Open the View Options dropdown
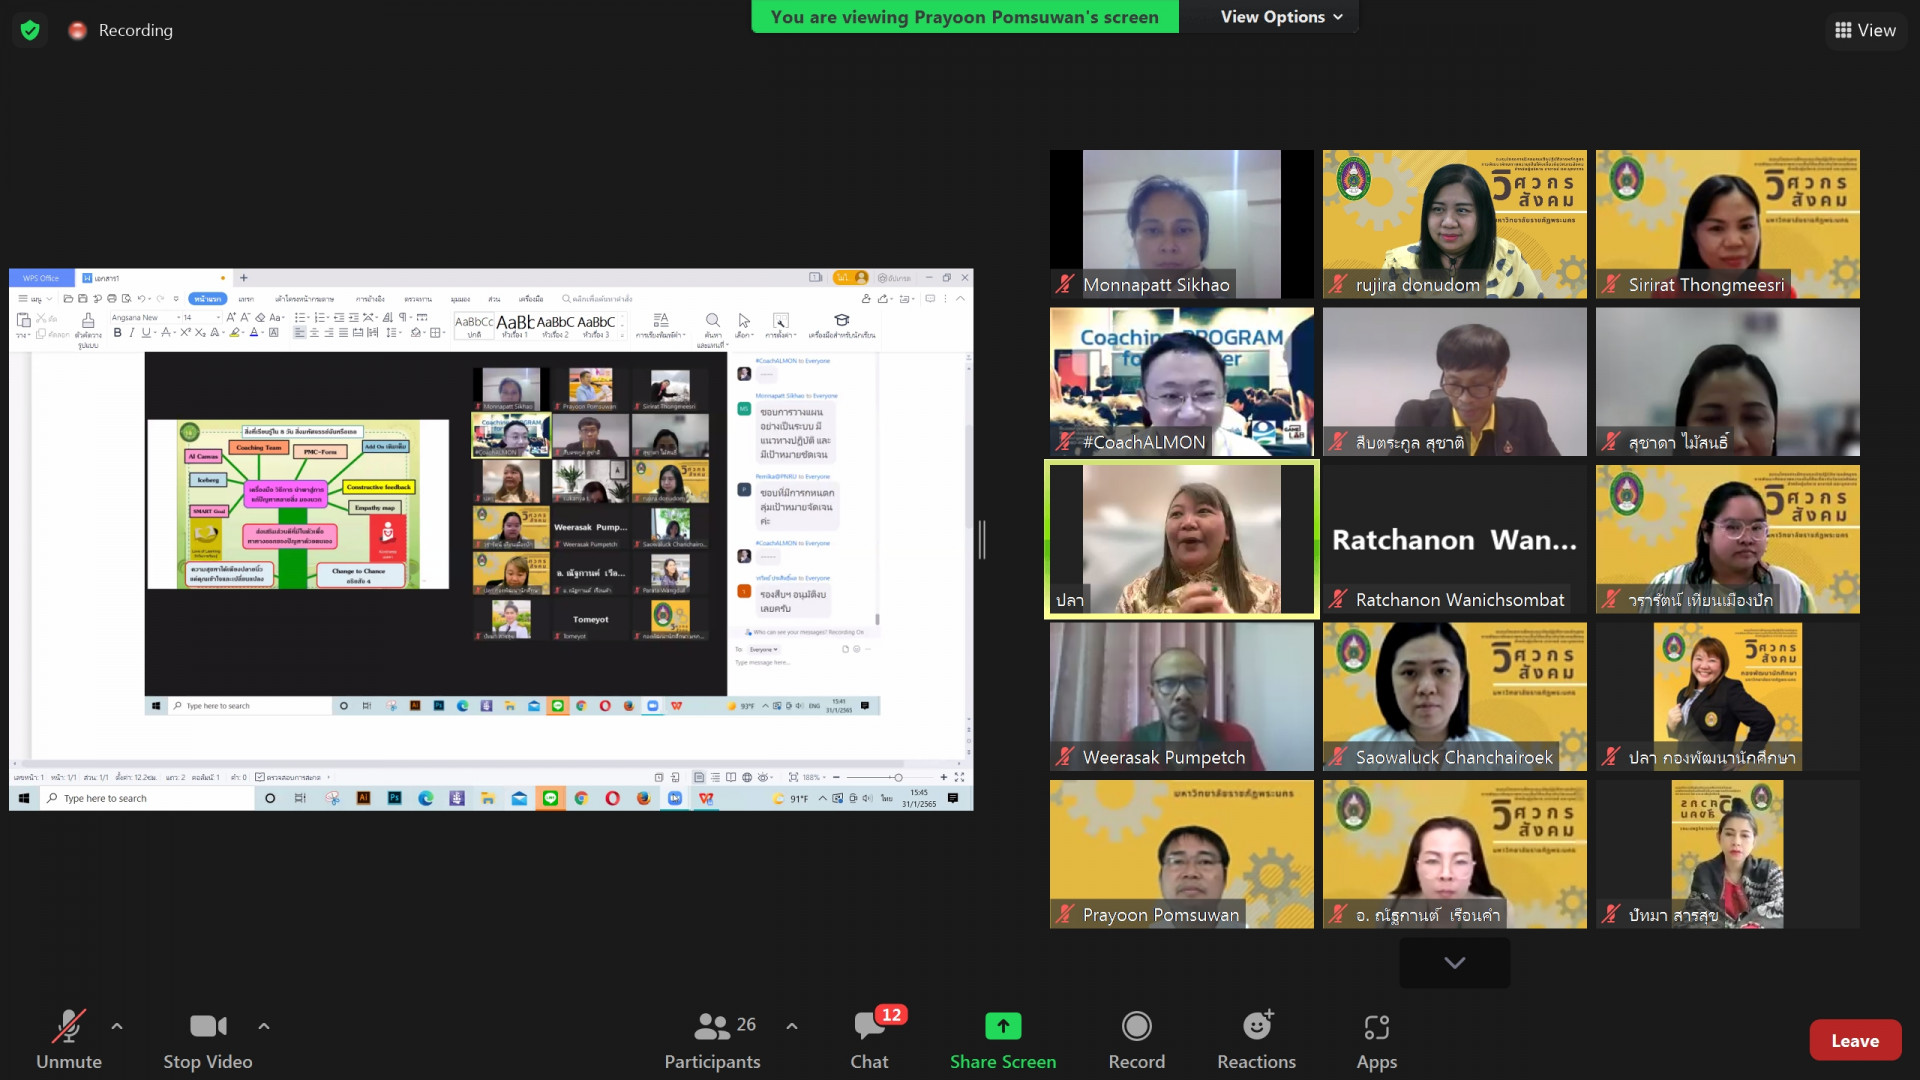1920x1080 pixels. point(1281,17)
